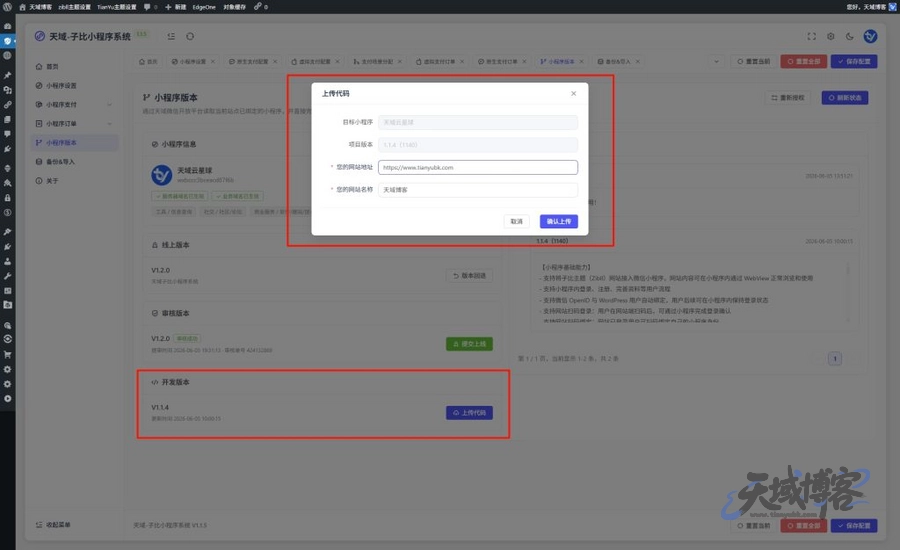Expand the 小程序订单 submenu

click(75, 123)
